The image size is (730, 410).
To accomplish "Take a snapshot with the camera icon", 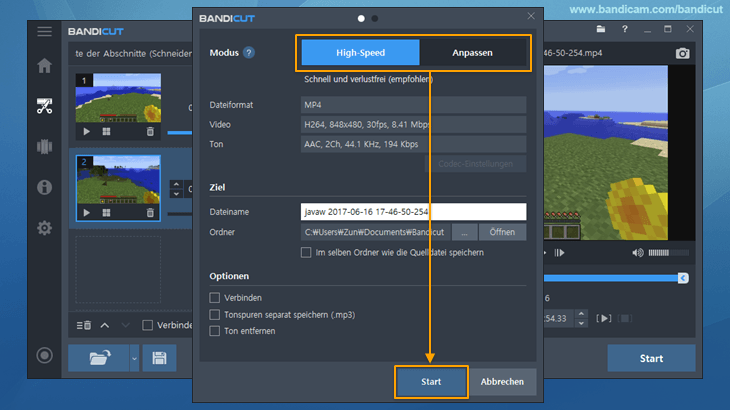I will tap(683, 53).
